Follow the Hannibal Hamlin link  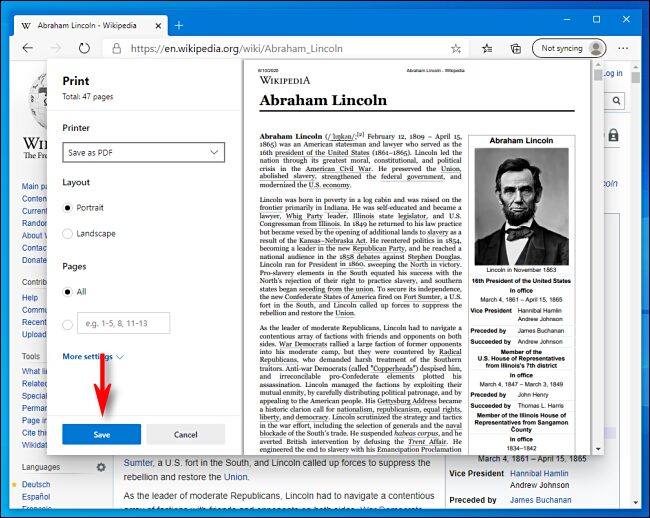pyautogui.click(x=539, y=473)
